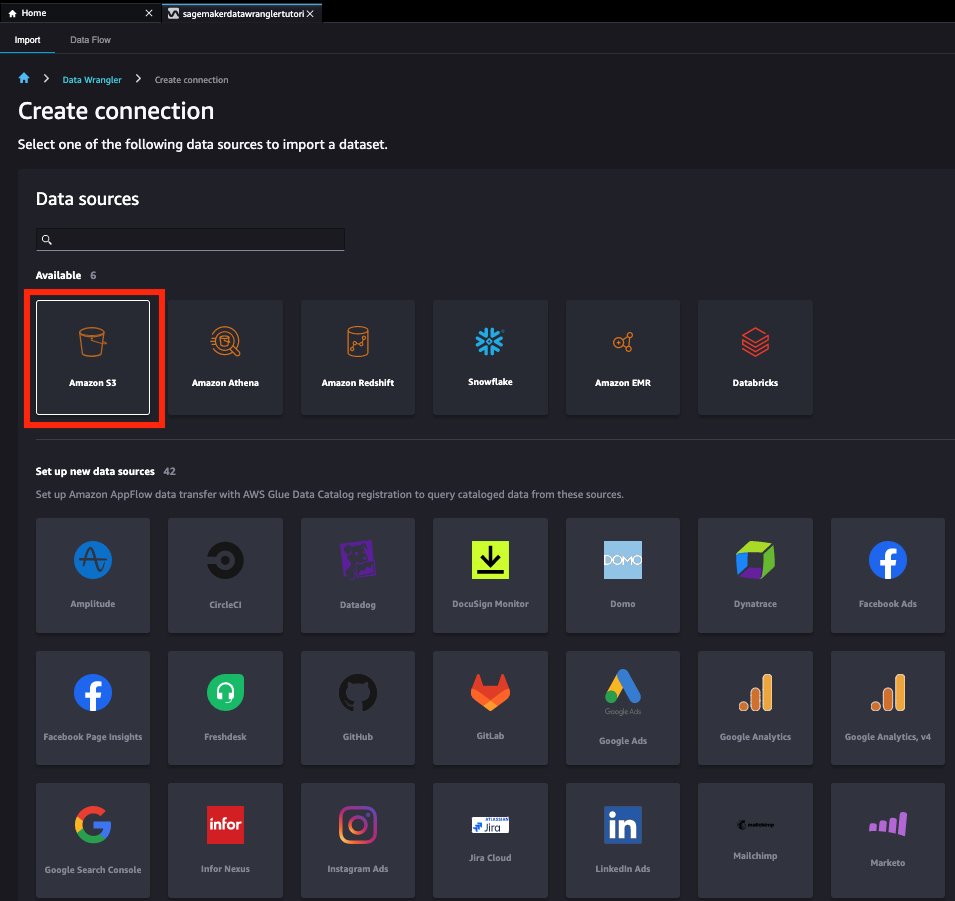Set up LinkedIn Ads source
Screen dimensions: 955x901
coord(622,840)
